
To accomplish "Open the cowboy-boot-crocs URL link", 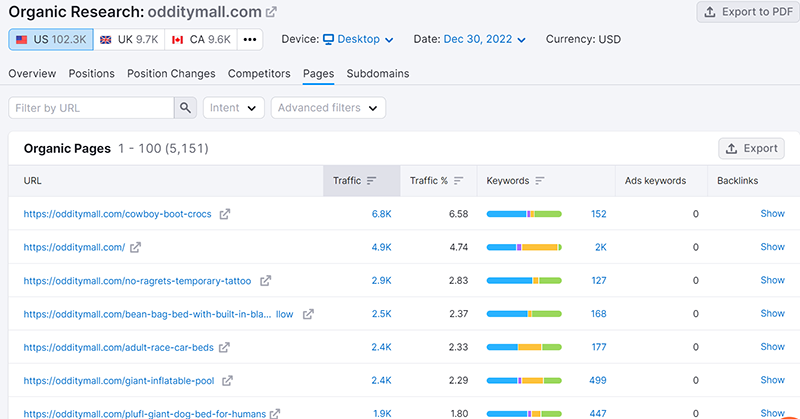I will (117, 214).
